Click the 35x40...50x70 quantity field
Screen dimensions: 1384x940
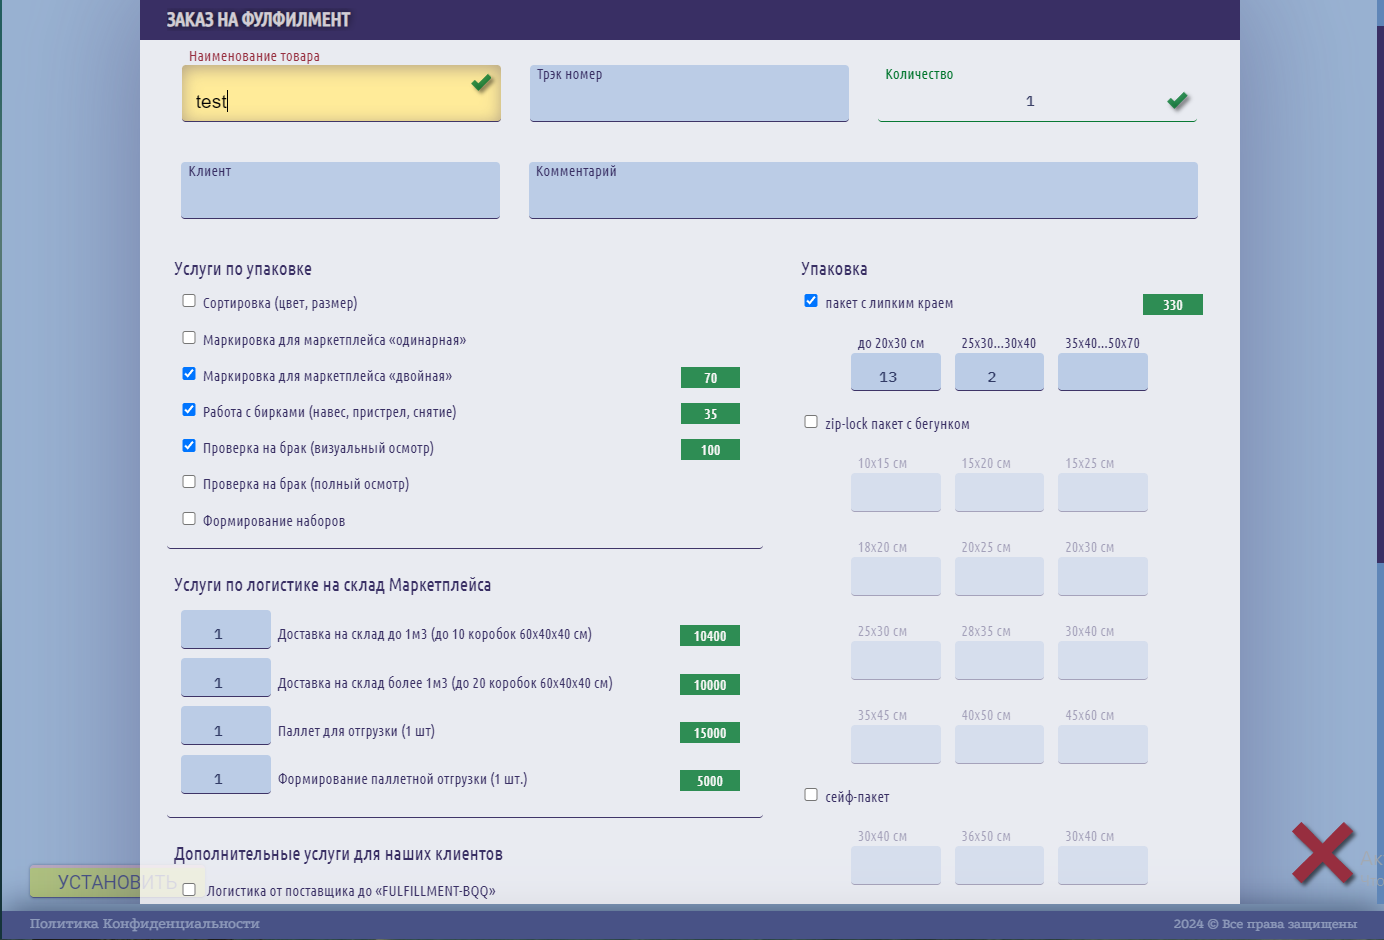pyautogui.click(x=1103, y=372)
